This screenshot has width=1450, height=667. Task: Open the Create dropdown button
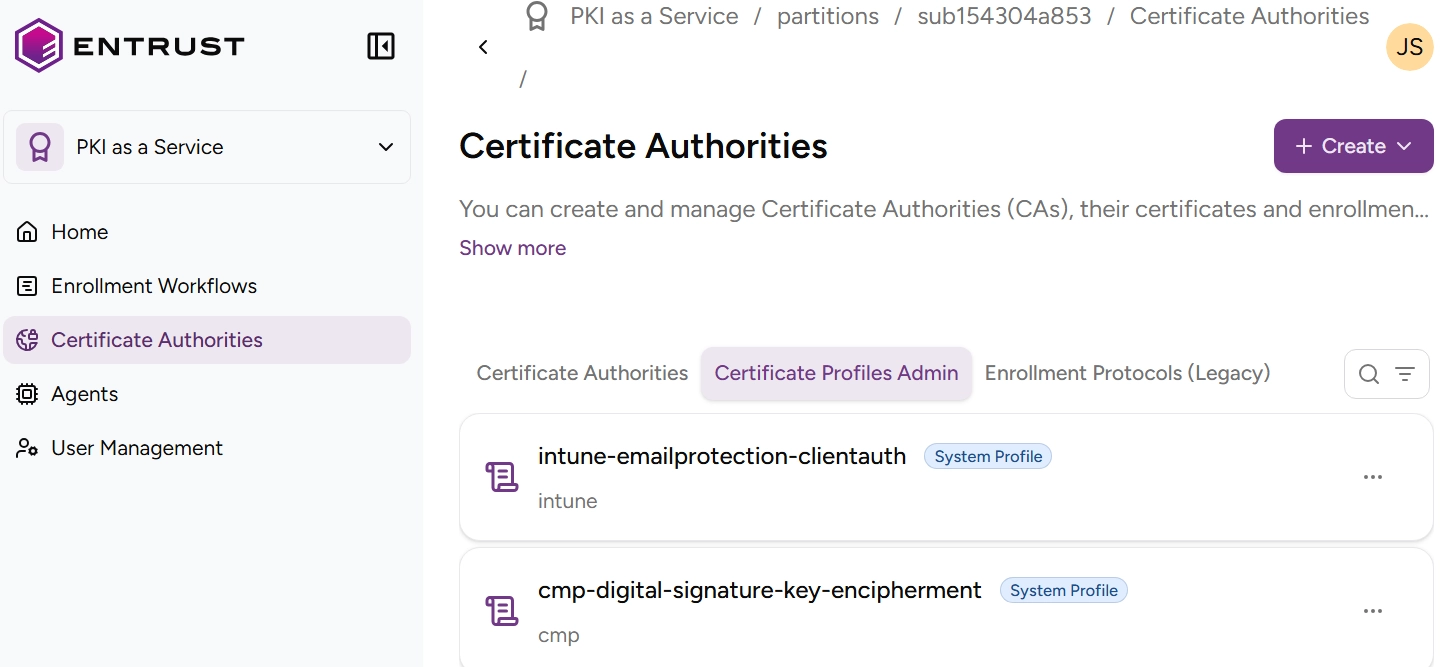[x=1352, y=146]
